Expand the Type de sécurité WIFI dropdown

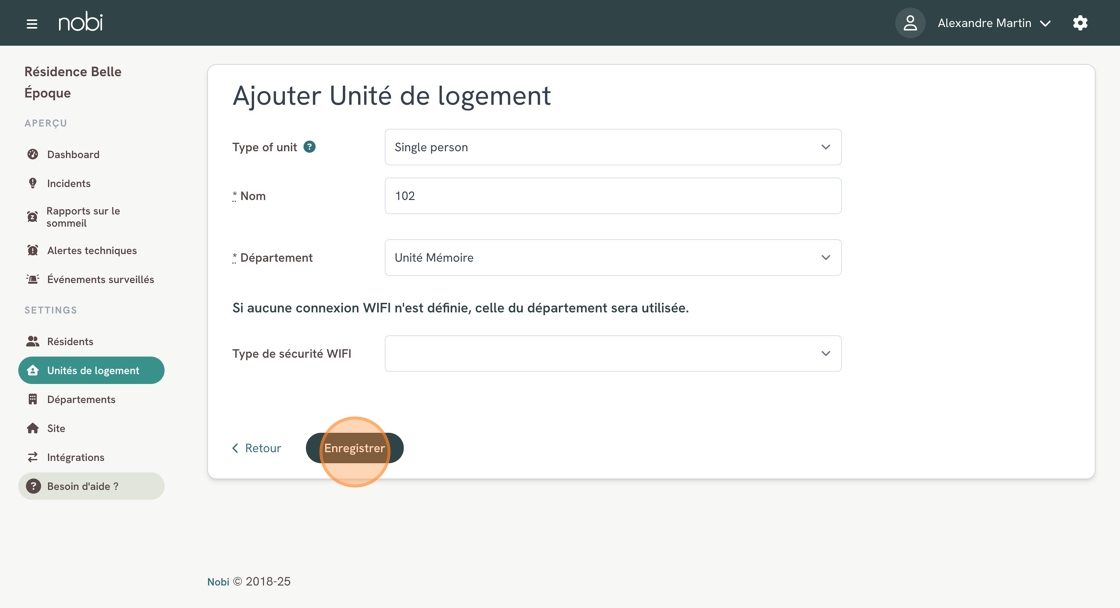(x=613, y=354)
